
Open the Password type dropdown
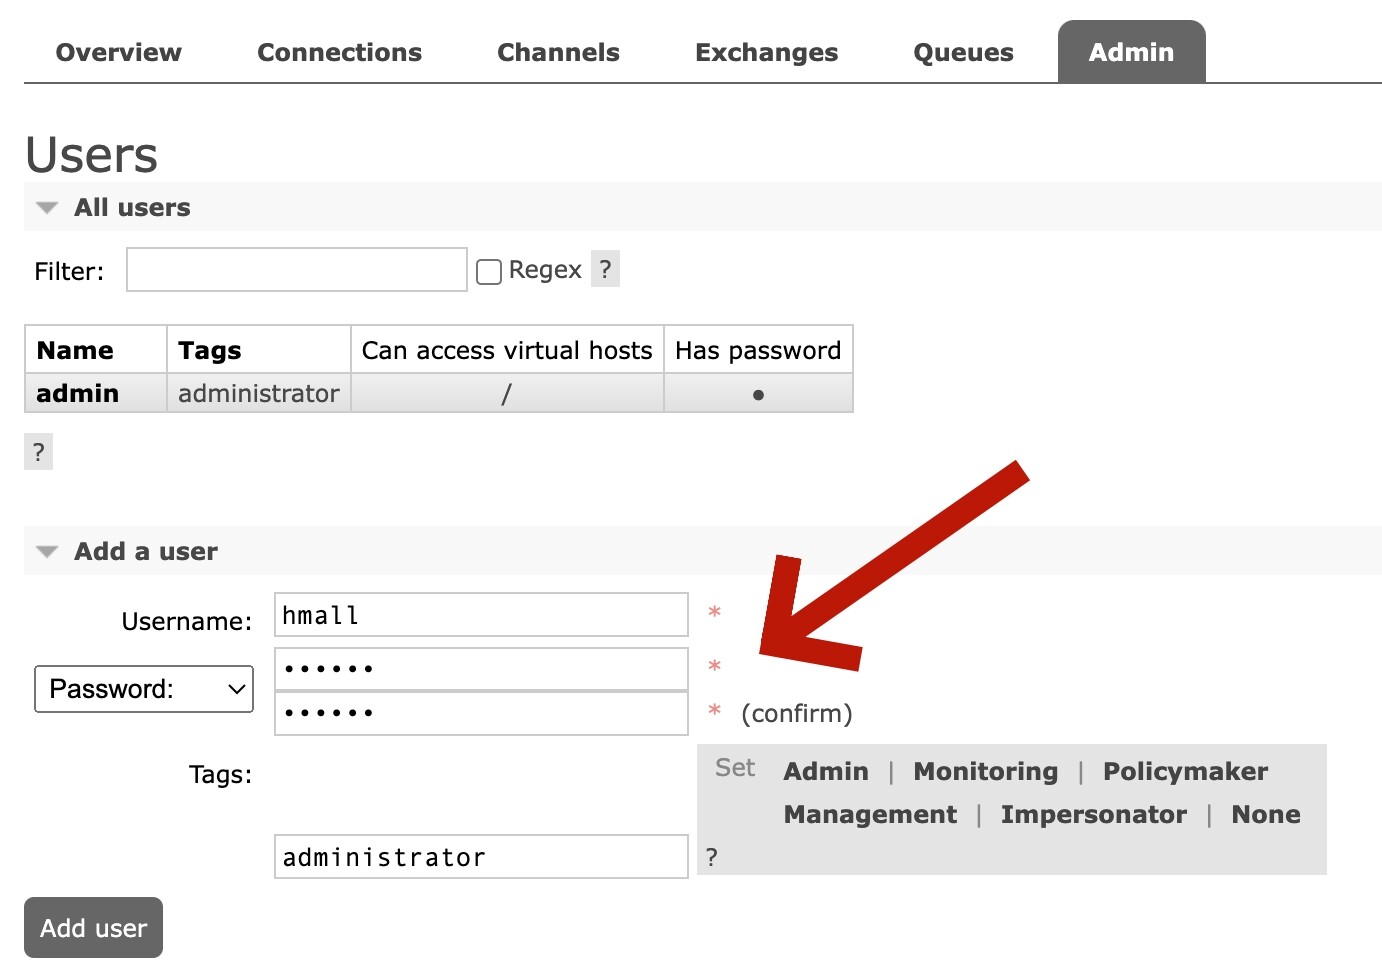[x=144, y=689]
